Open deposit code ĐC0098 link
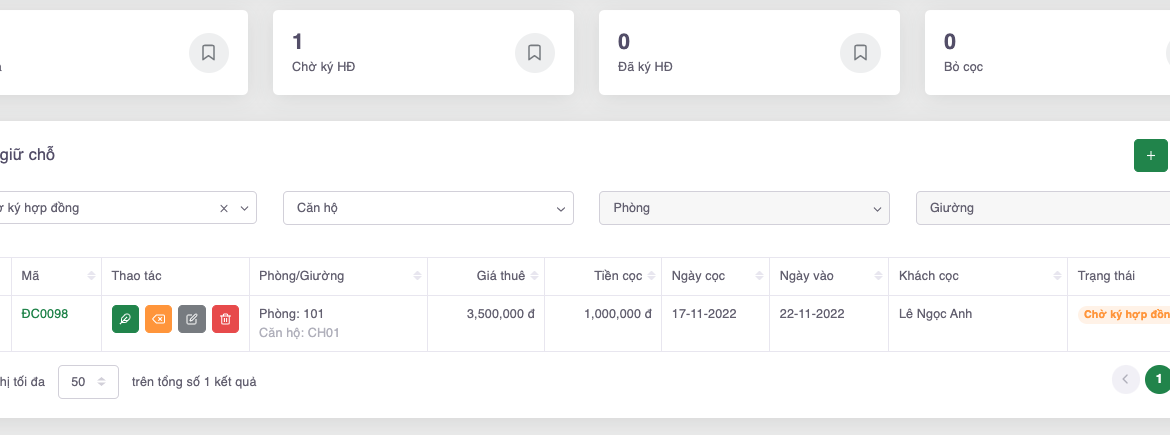Image resolution: width=1170 pixels, height=435 pixels. click(x=45, y=314)
